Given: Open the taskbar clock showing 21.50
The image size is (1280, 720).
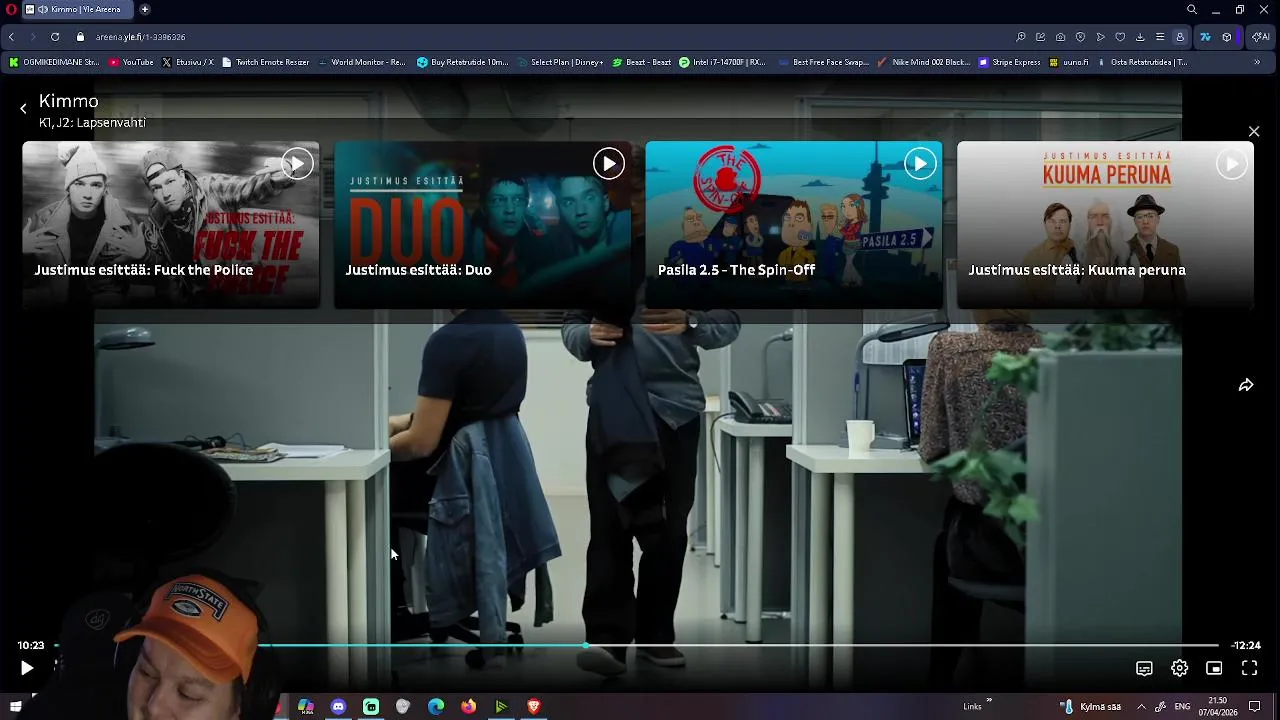Looking at the screenshot, I should [1218, 706].
